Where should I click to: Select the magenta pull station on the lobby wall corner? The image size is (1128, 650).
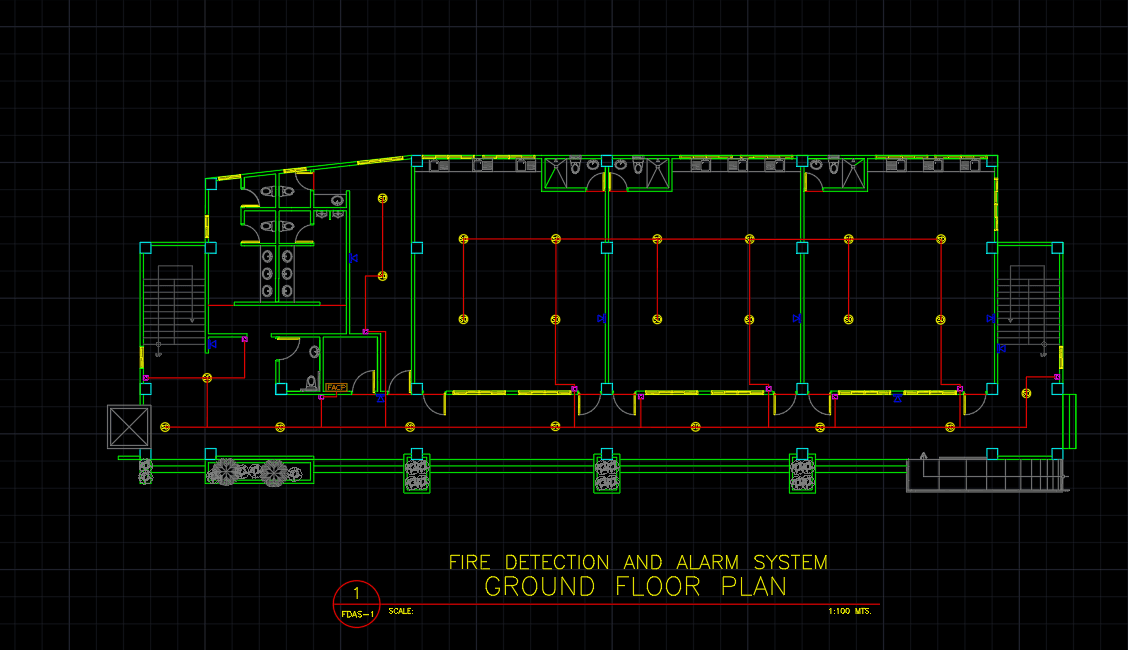[365, 331]
